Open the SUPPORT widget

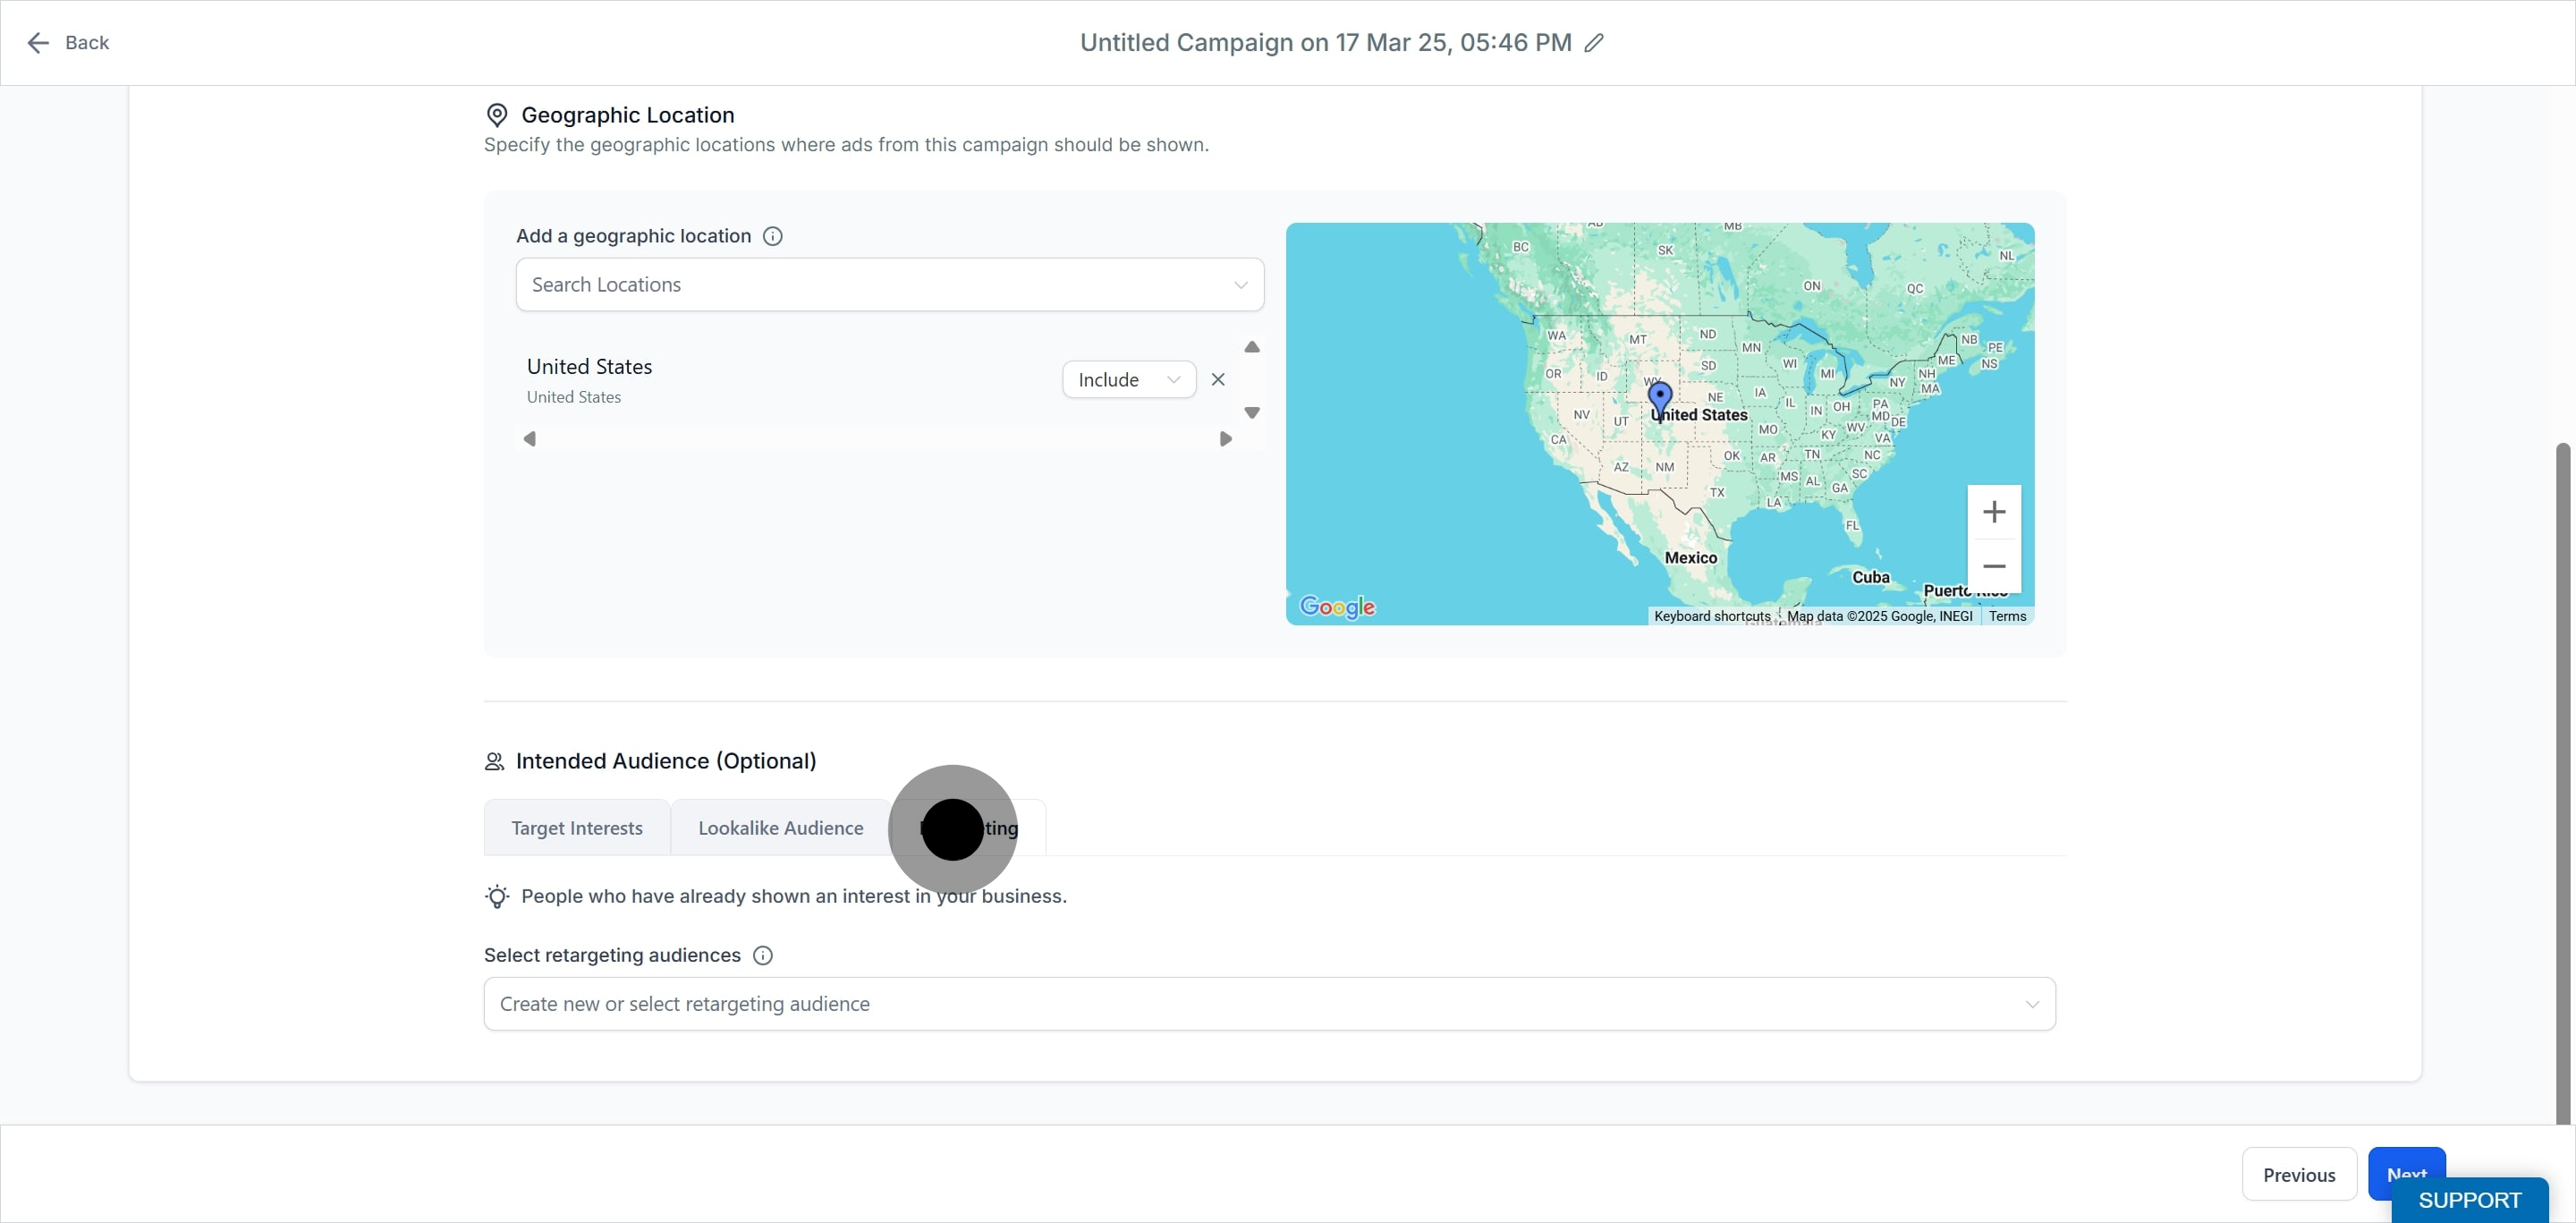point(2468,1200)
